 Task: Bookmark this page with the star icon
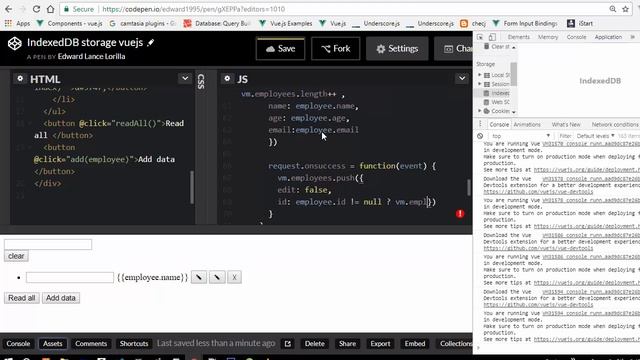[625, 9]
